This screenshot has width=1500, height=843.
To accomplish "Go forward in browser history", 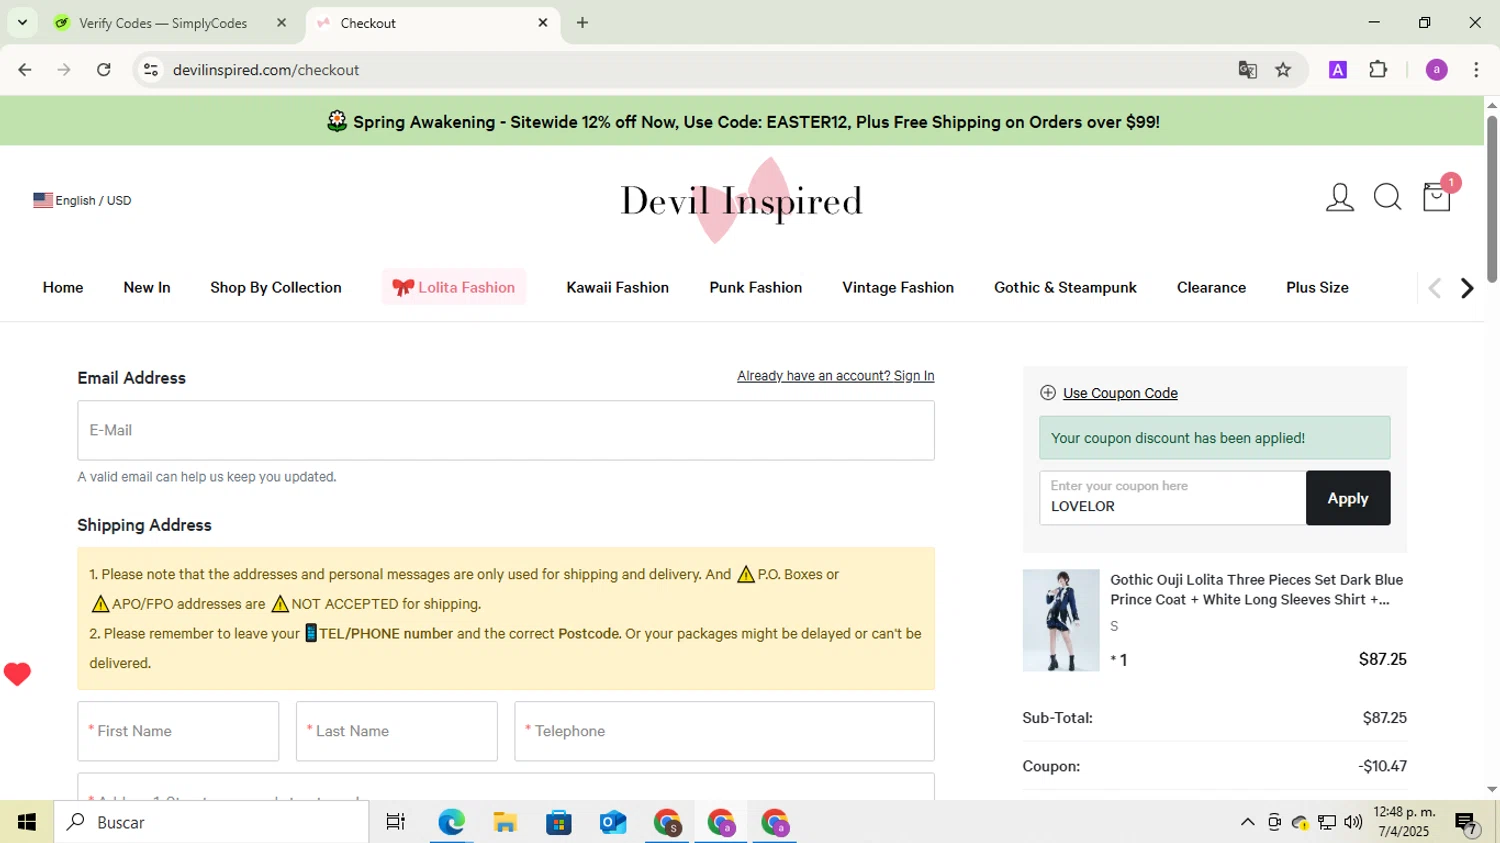I will pos(64,70).
